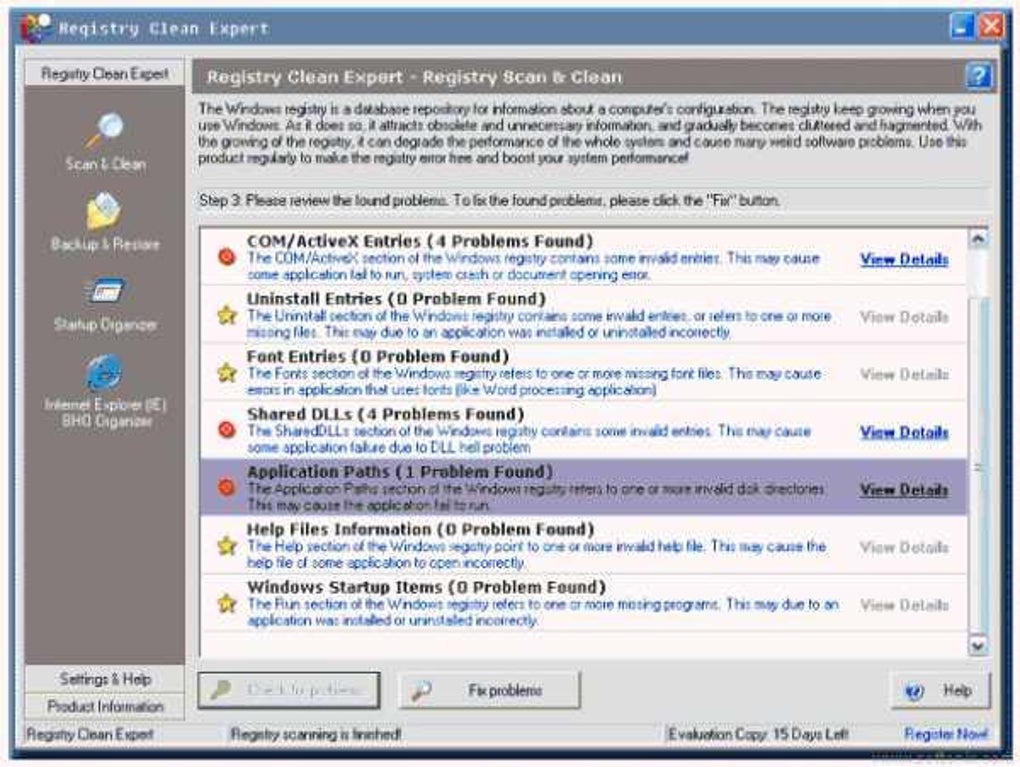Viewport: 1020px width, 767px height.
Task: Open the Product Information sidebar tab
Action: coord(105,706)
